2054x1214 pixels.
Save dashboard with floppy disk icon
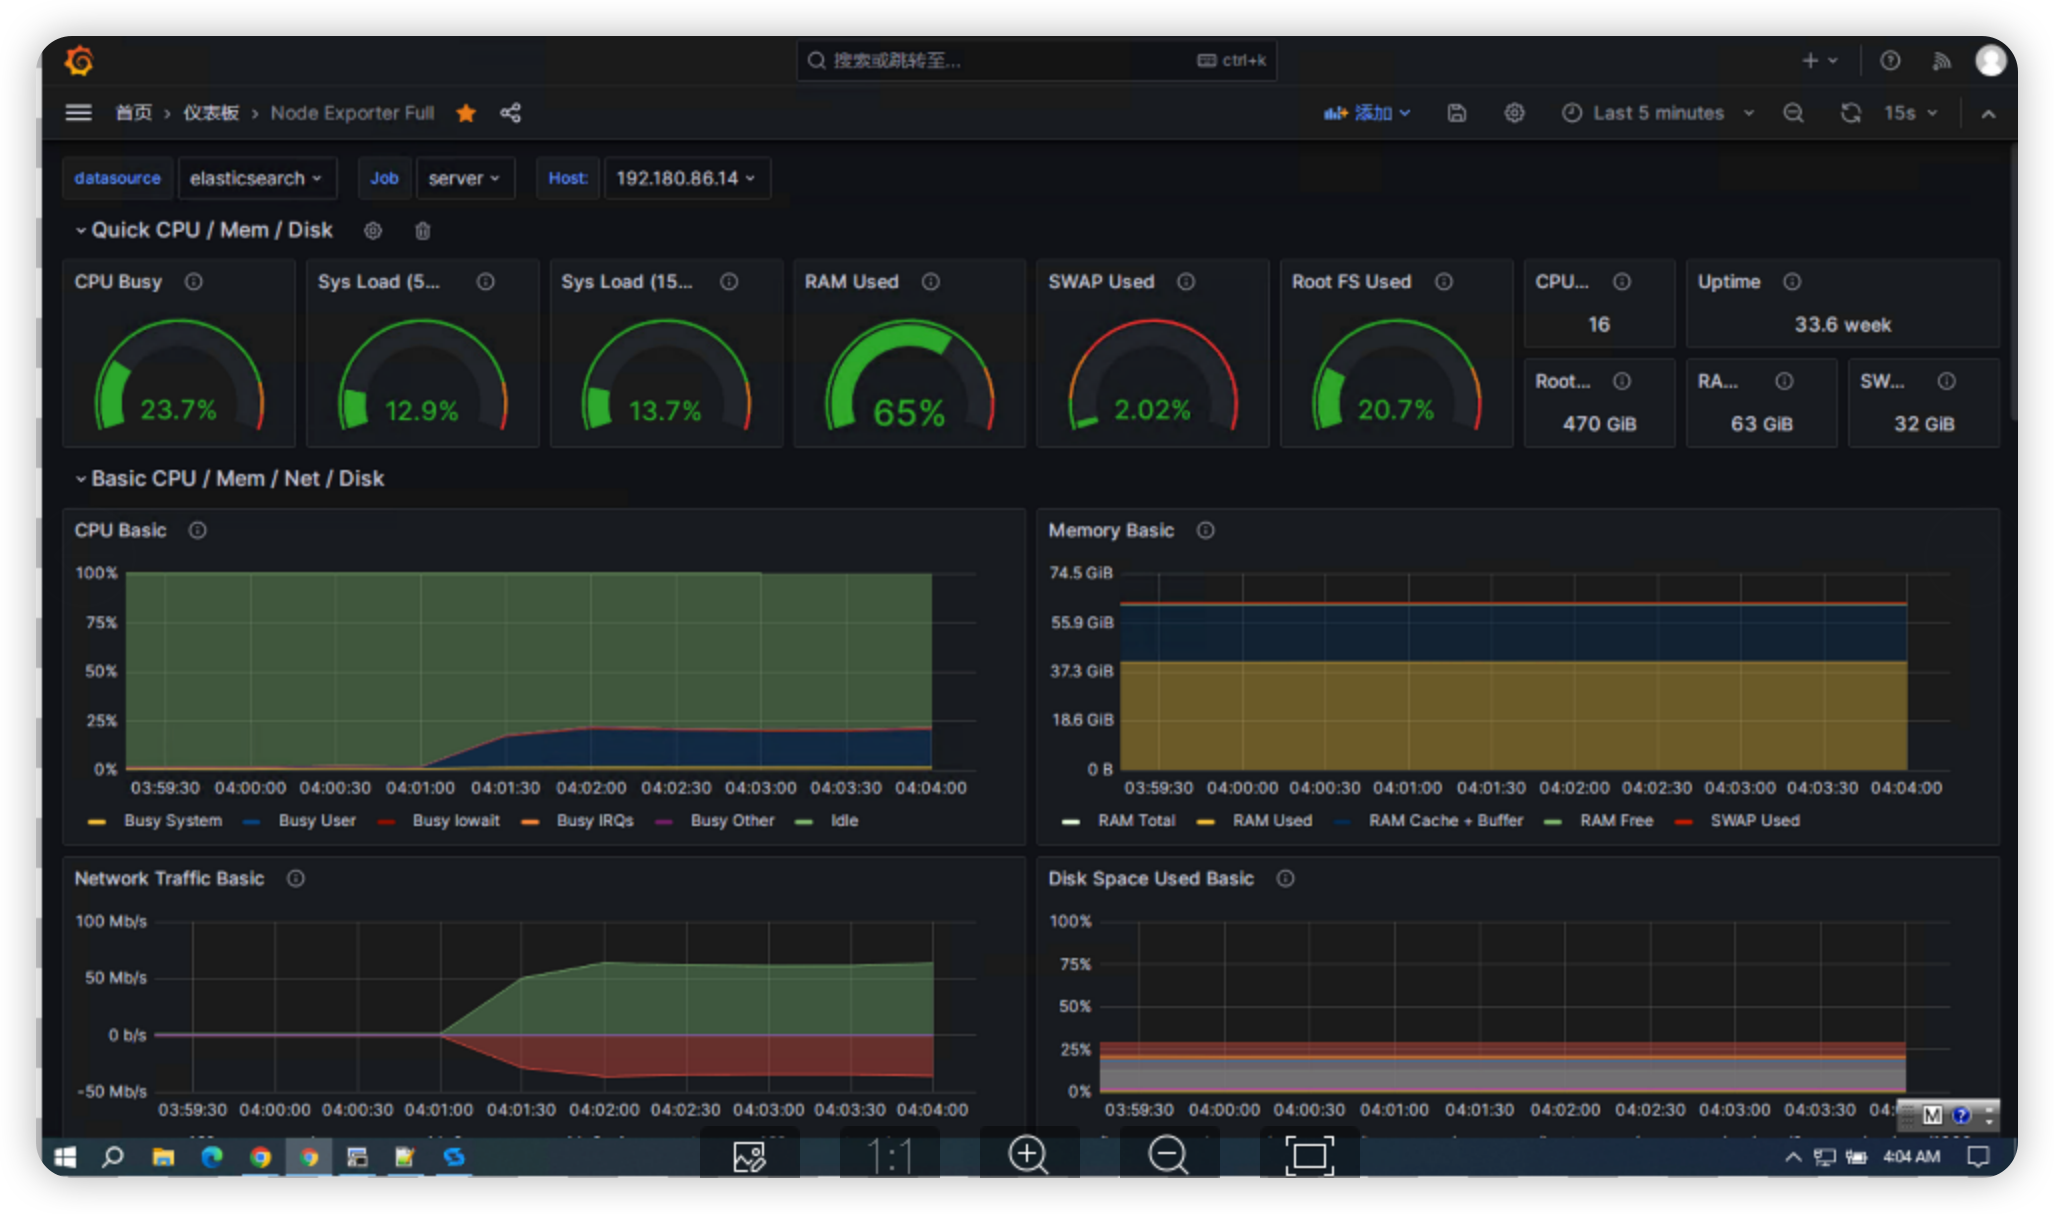[x=1457, y=113]
